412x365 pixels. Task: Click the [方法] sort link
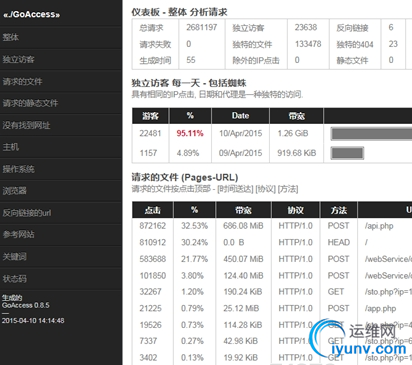click(288, 189)
